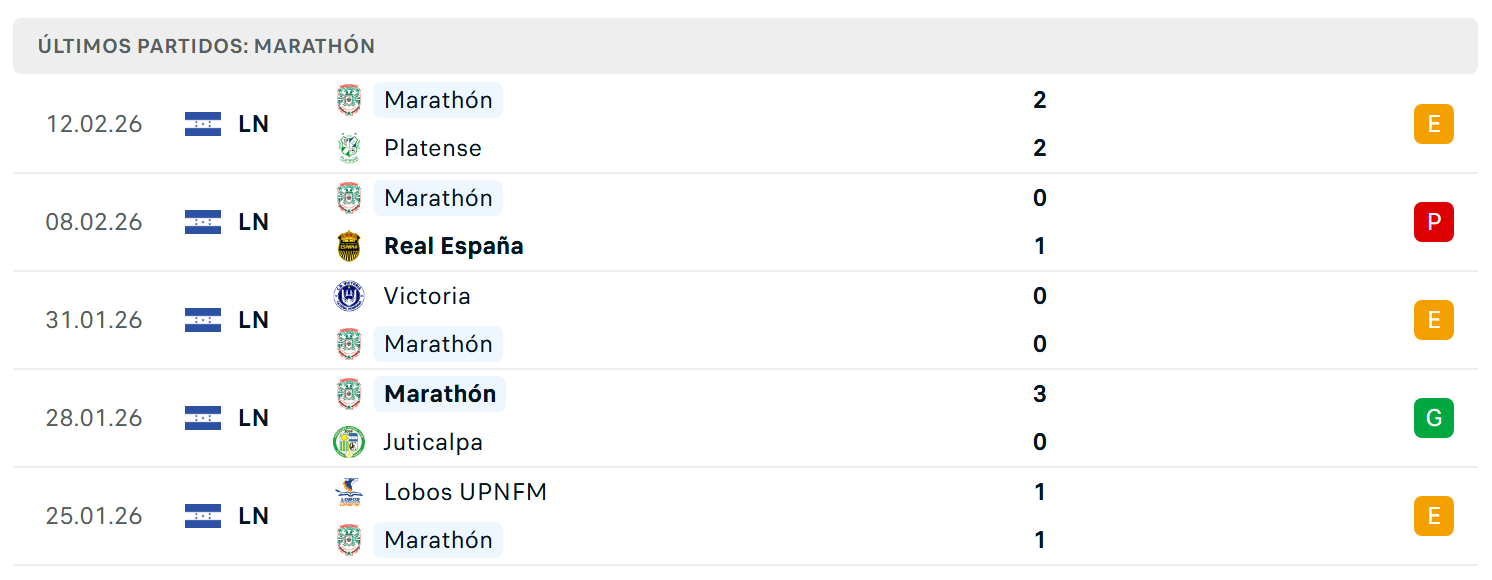This screenshot has height=580, width=1492.
Task: Click the Últimos Partidos: Marathón header
Action: pos(206,46)
